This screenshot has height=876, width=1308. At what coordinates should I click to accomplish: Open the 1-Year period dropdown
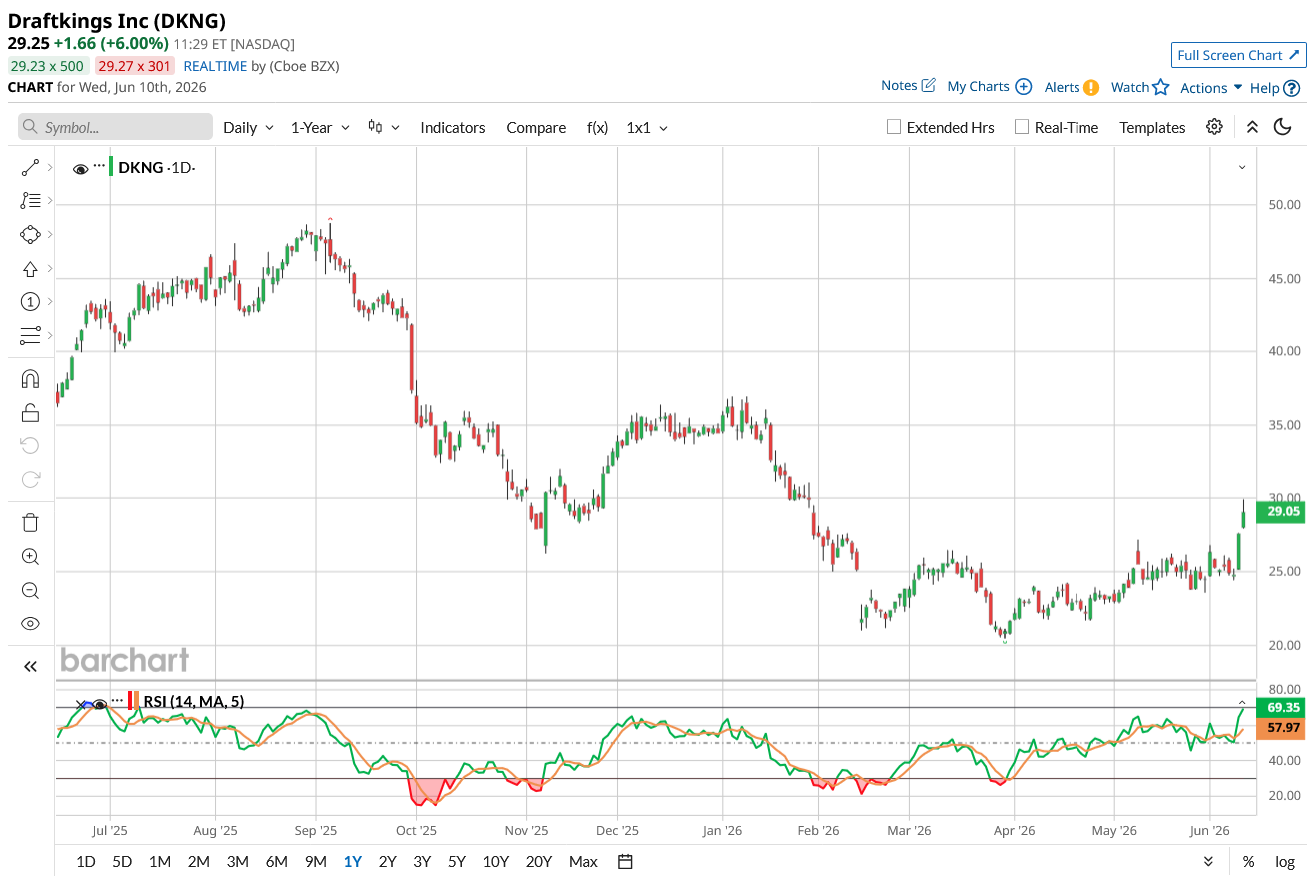[320, 128]
